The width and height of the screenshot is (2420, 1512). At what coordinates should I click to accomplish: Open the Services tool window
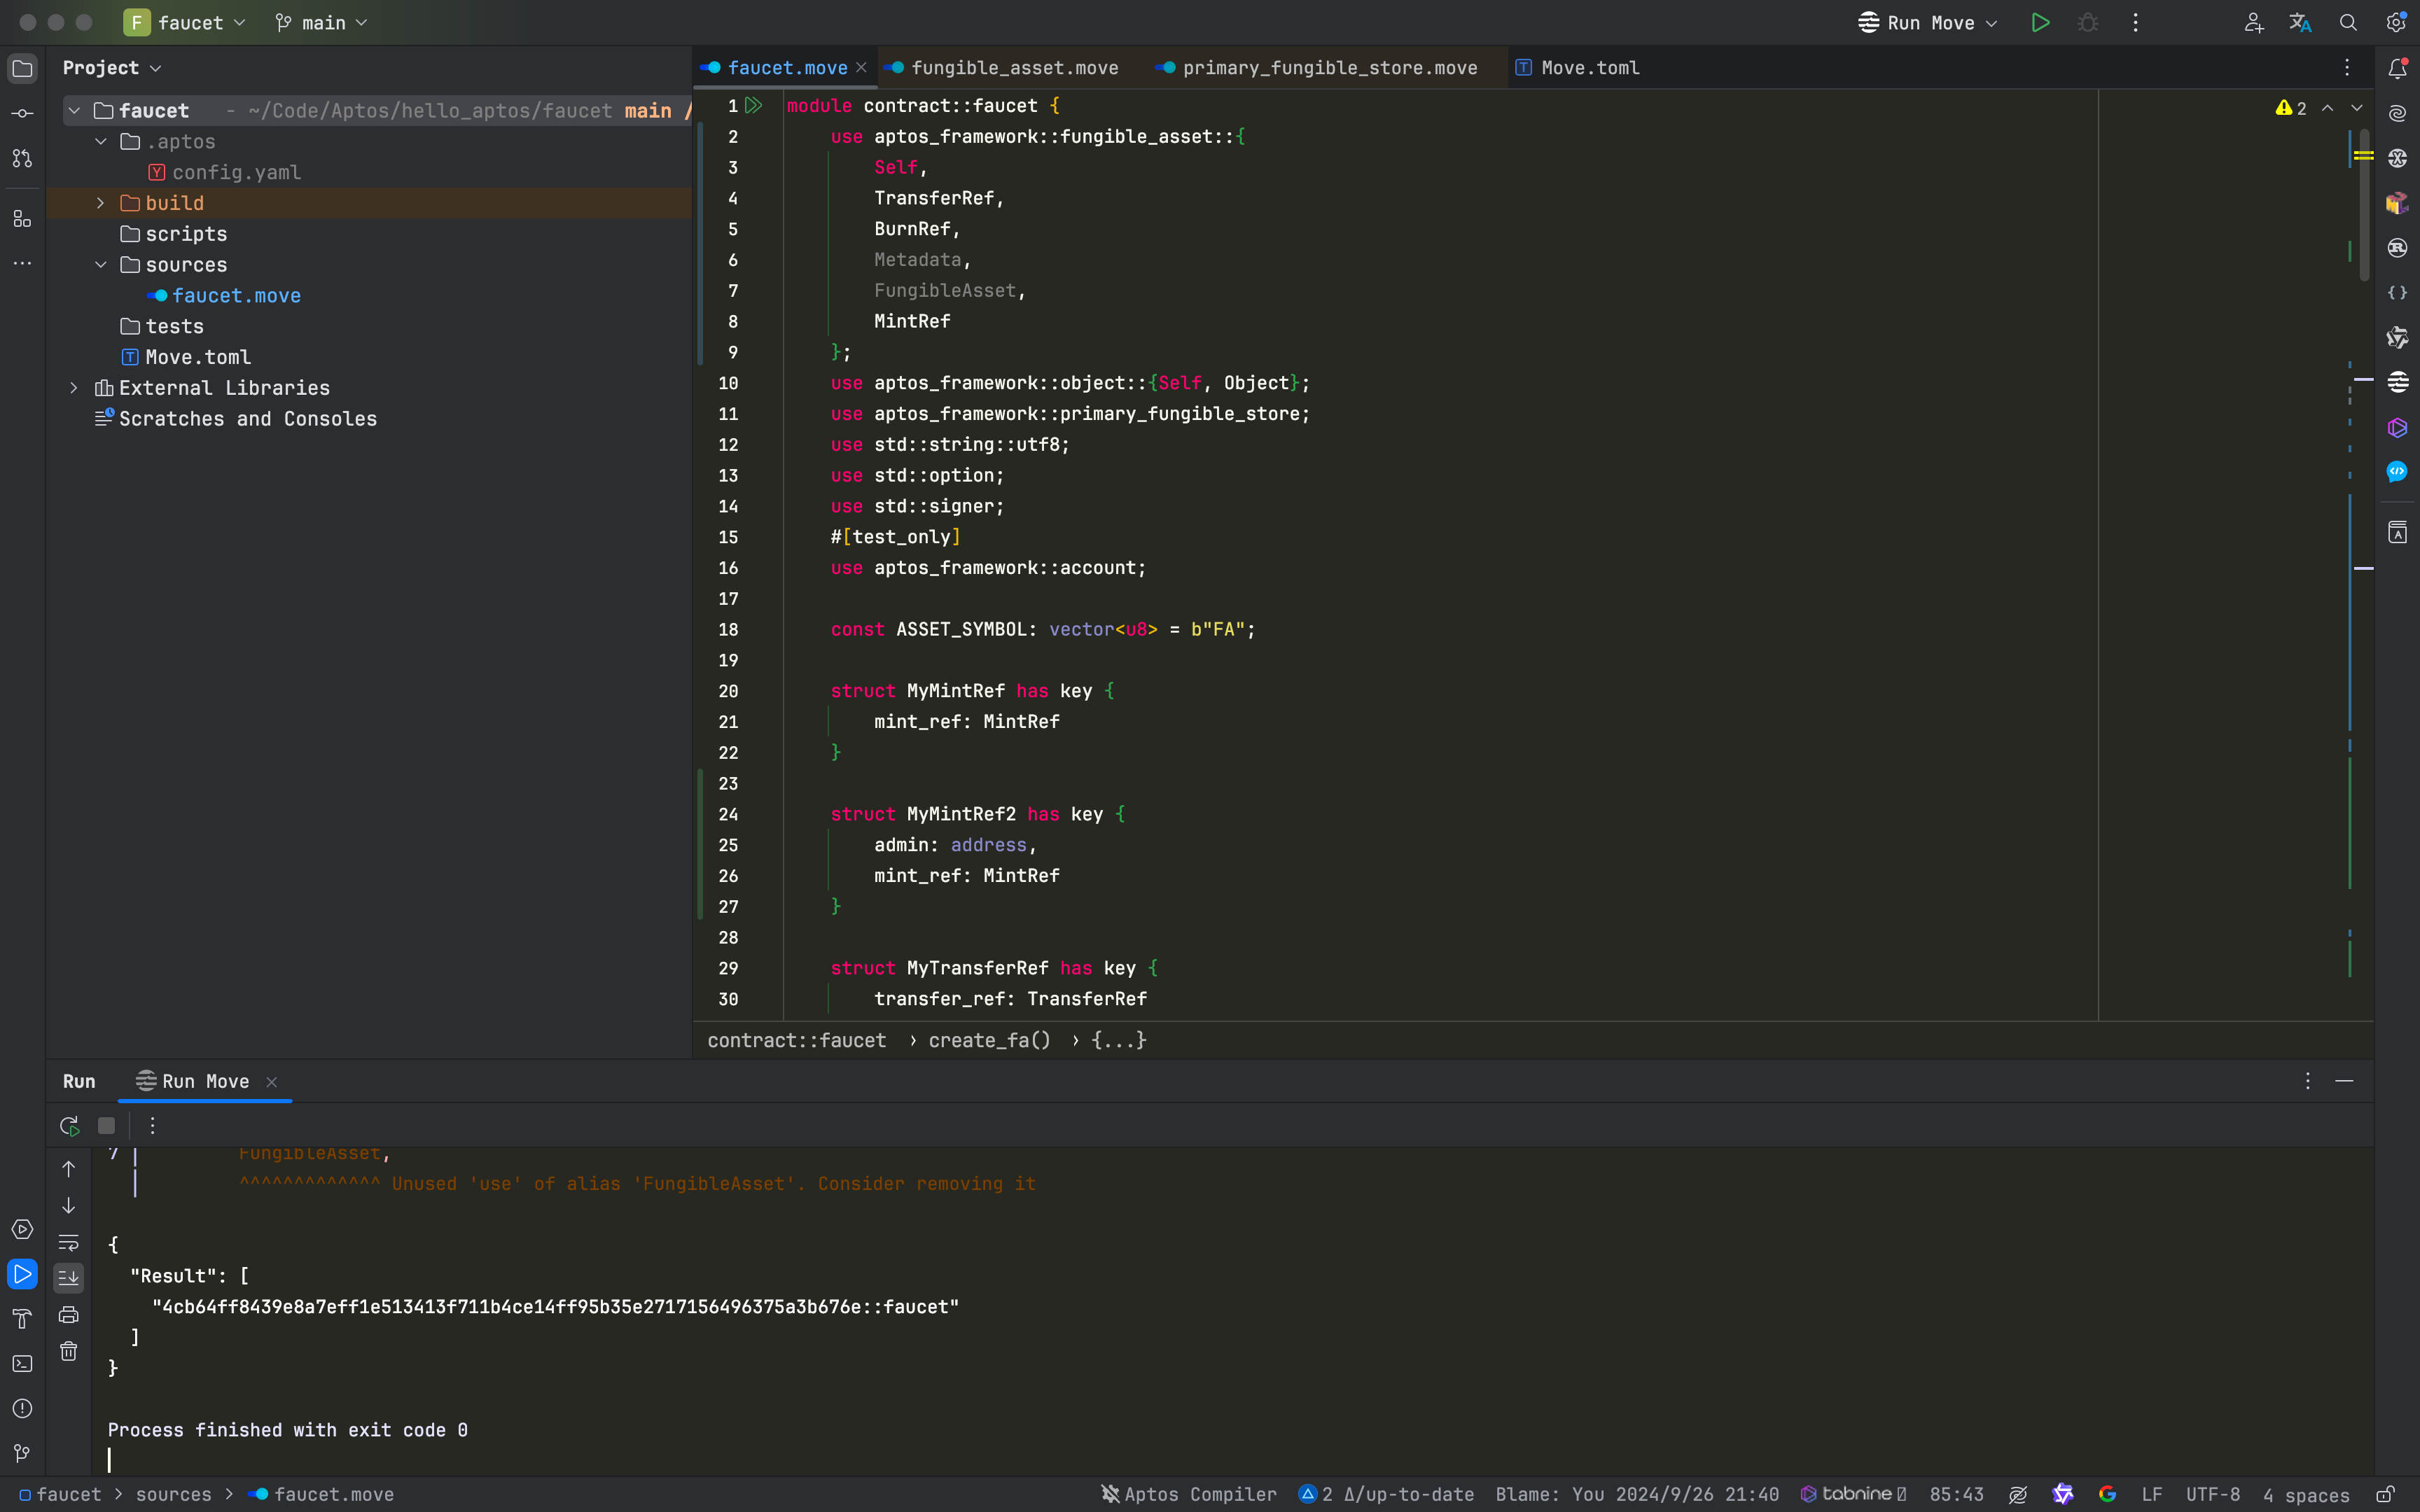tap(22, 1229)
